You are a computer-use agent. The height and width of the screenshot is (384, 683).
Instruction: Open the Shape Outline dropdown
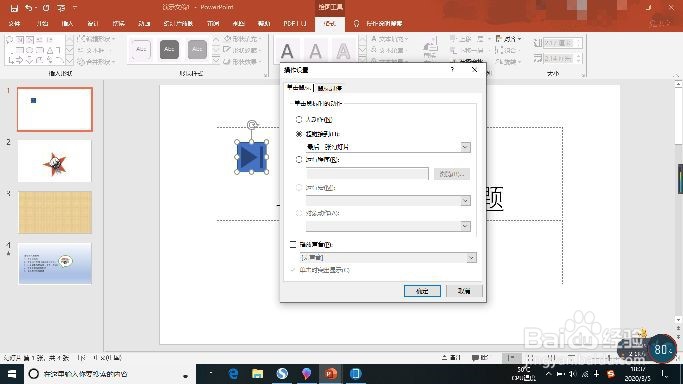pyautogui.click(x=242, y=51)
